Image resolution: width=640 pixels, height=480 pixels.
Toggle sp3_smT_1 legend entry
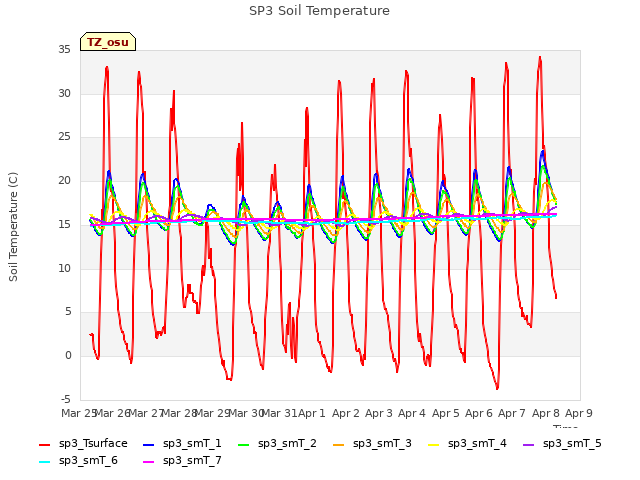pyautogui.click(x=182, y=444)
